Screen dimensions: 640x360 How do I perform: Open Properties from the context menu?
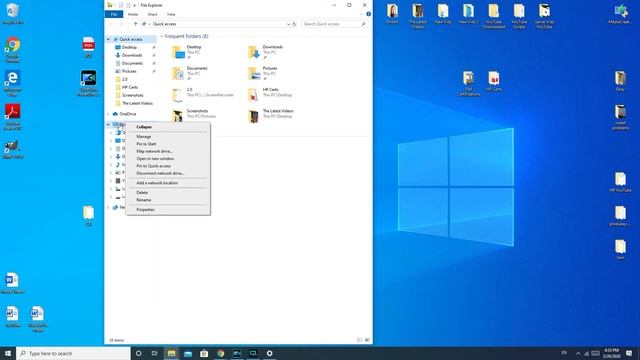pyautogui.click(x=145, y=210)
